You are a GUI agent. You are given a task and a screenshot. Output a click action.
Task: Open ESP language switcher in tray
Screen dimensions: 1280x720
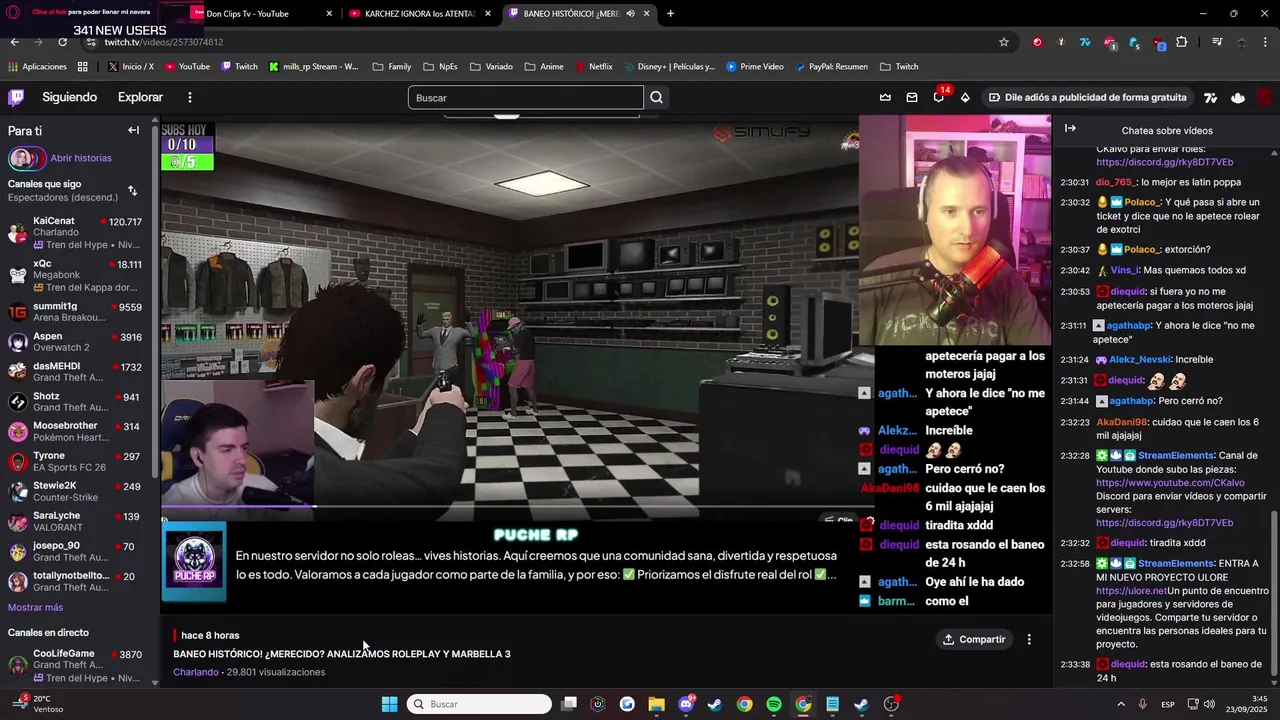(1168, 704)
